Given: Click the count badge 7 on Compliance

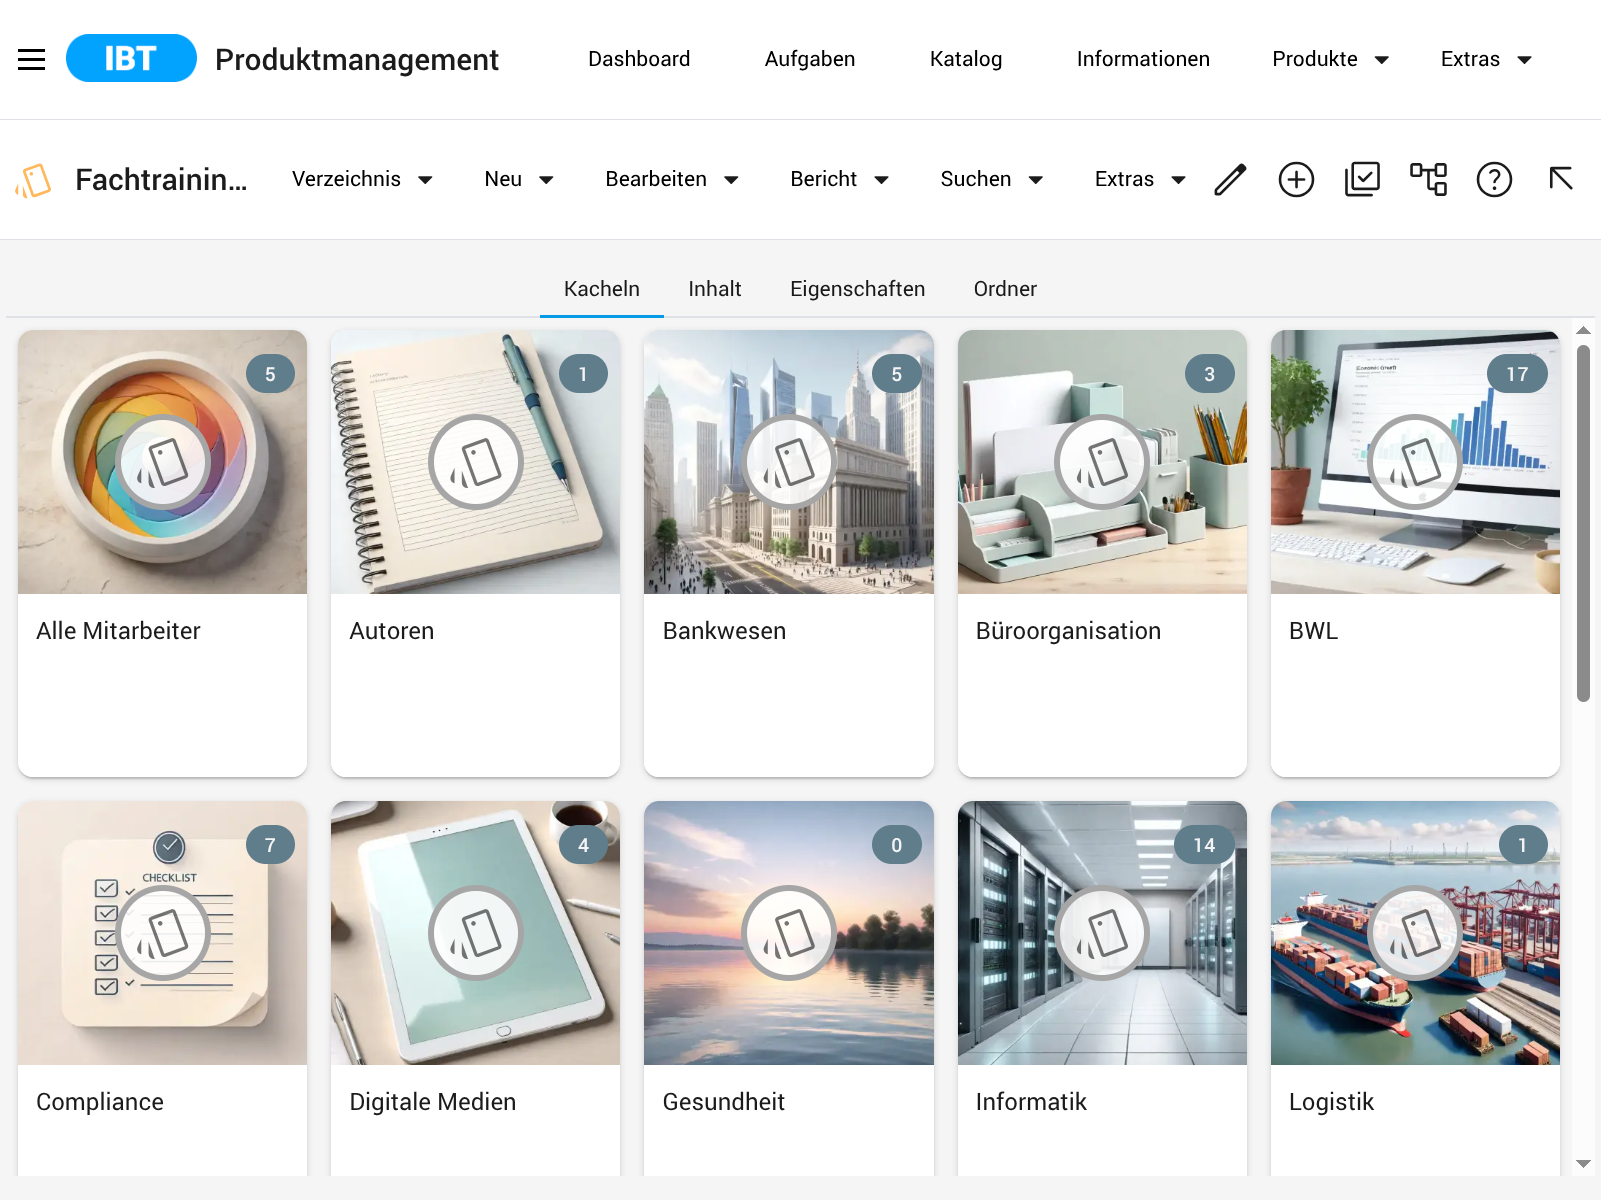Looking at the screenshot, I should 270,845.
